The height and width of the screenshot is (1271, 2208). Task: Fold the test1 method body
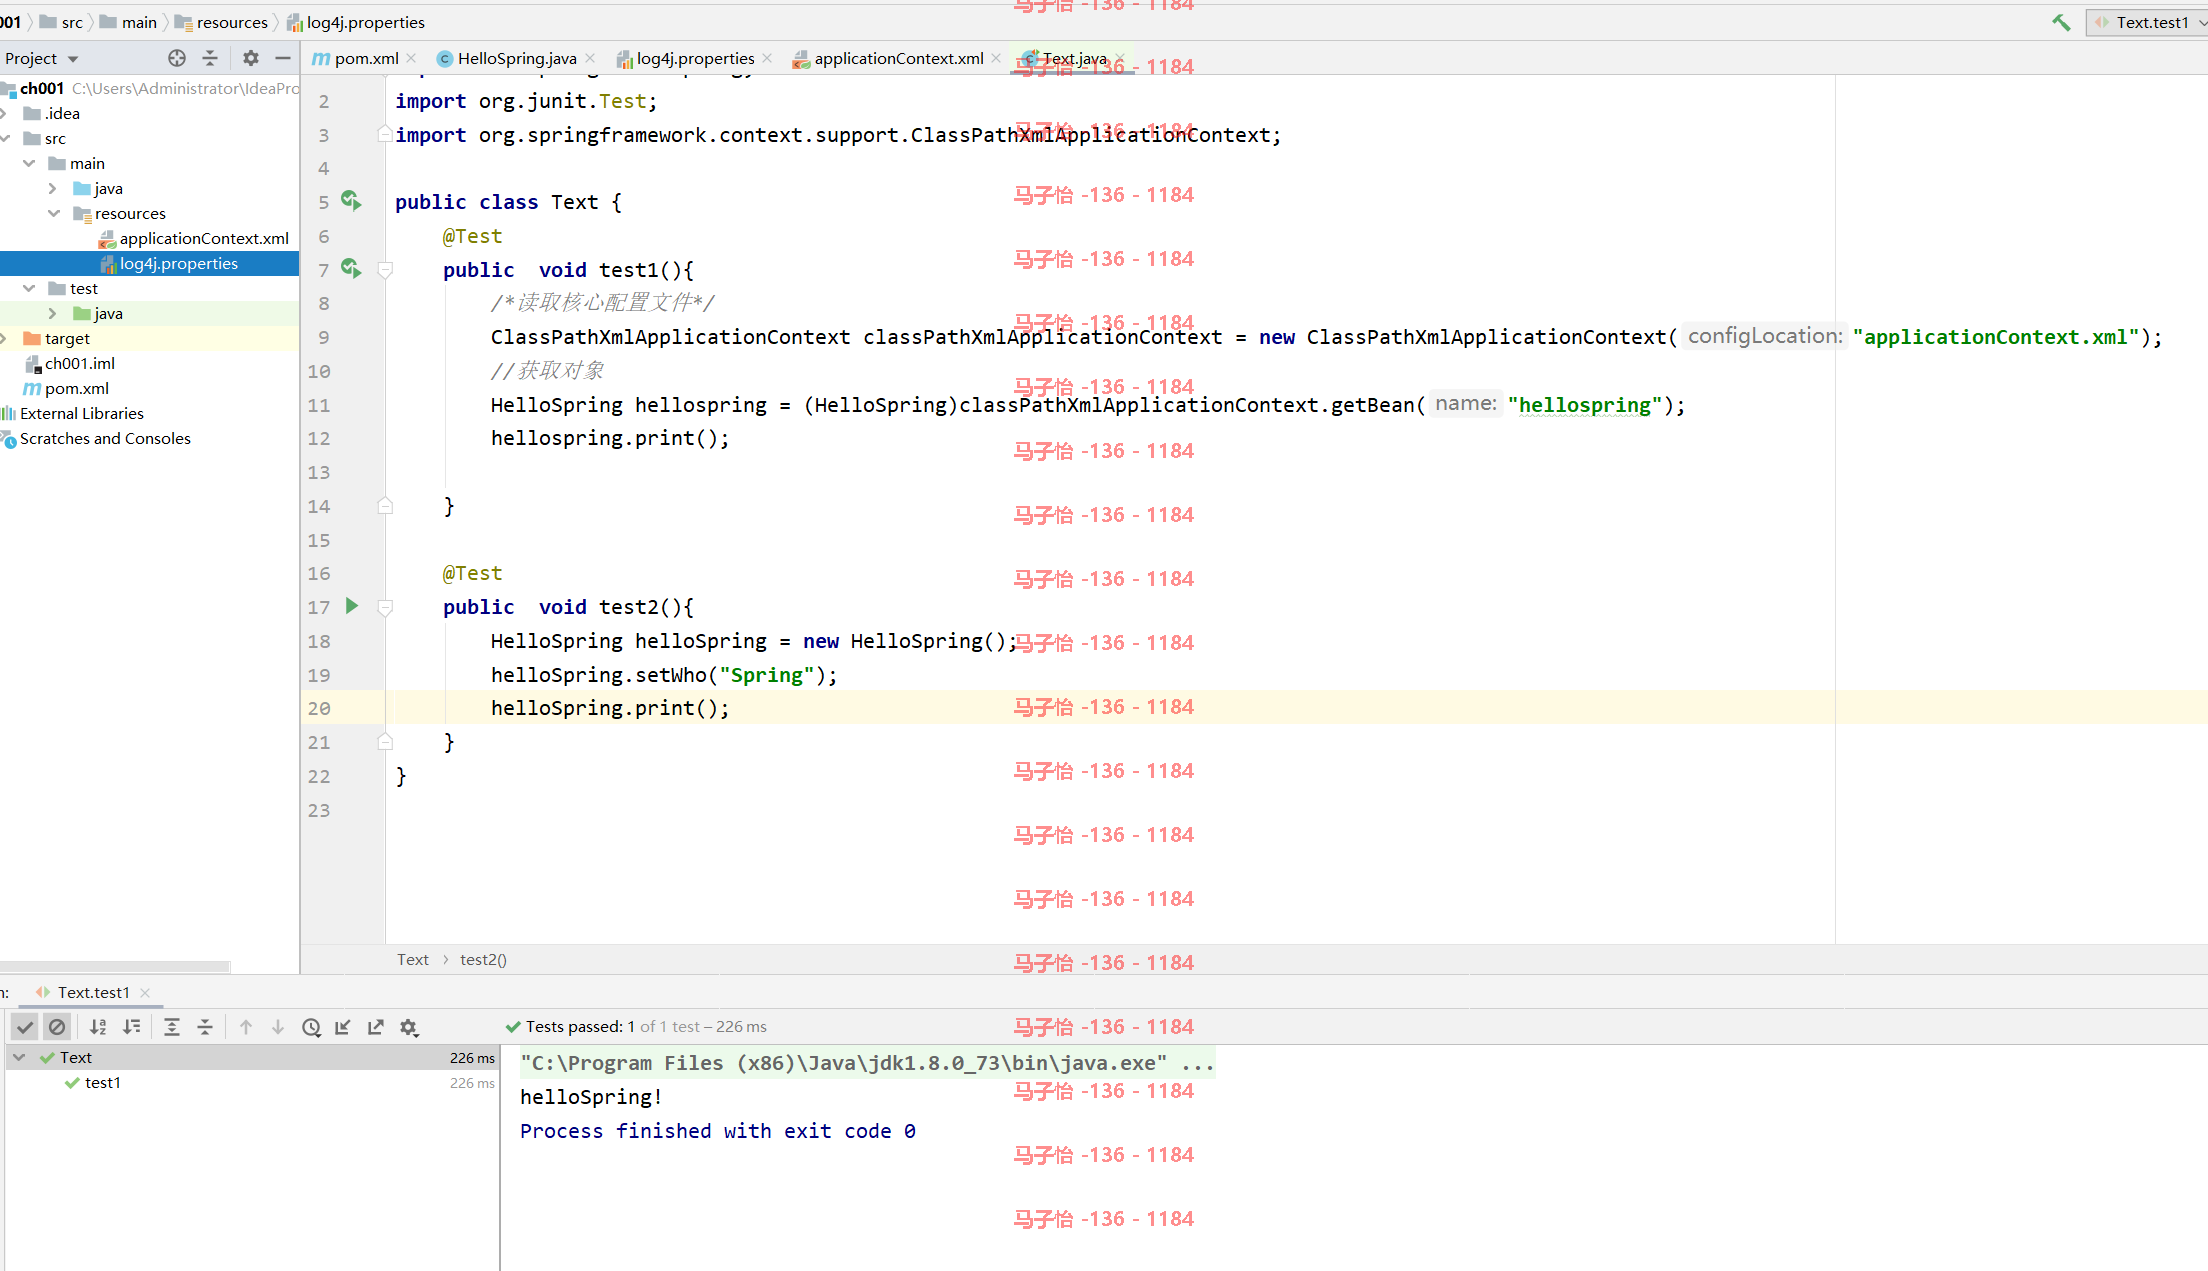[385, 269]
